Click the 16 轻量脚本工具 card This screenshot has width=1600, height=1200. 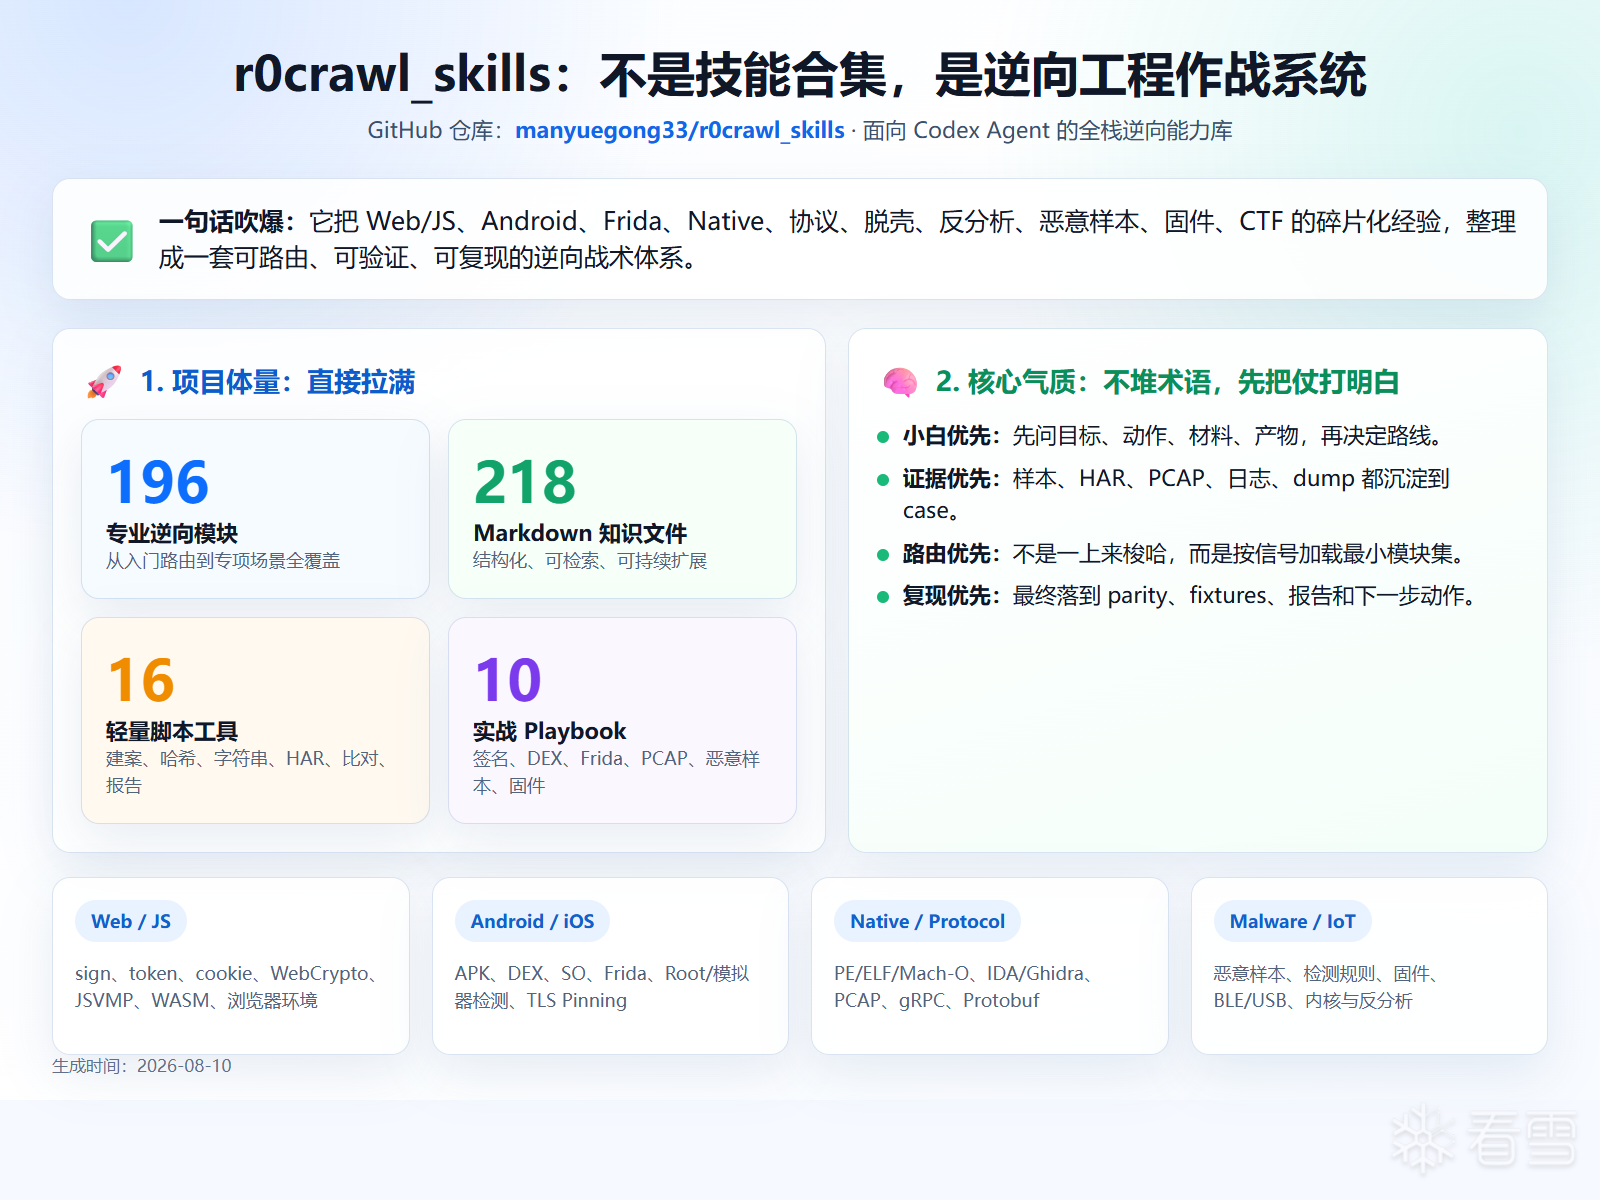(x=255, y=720)
